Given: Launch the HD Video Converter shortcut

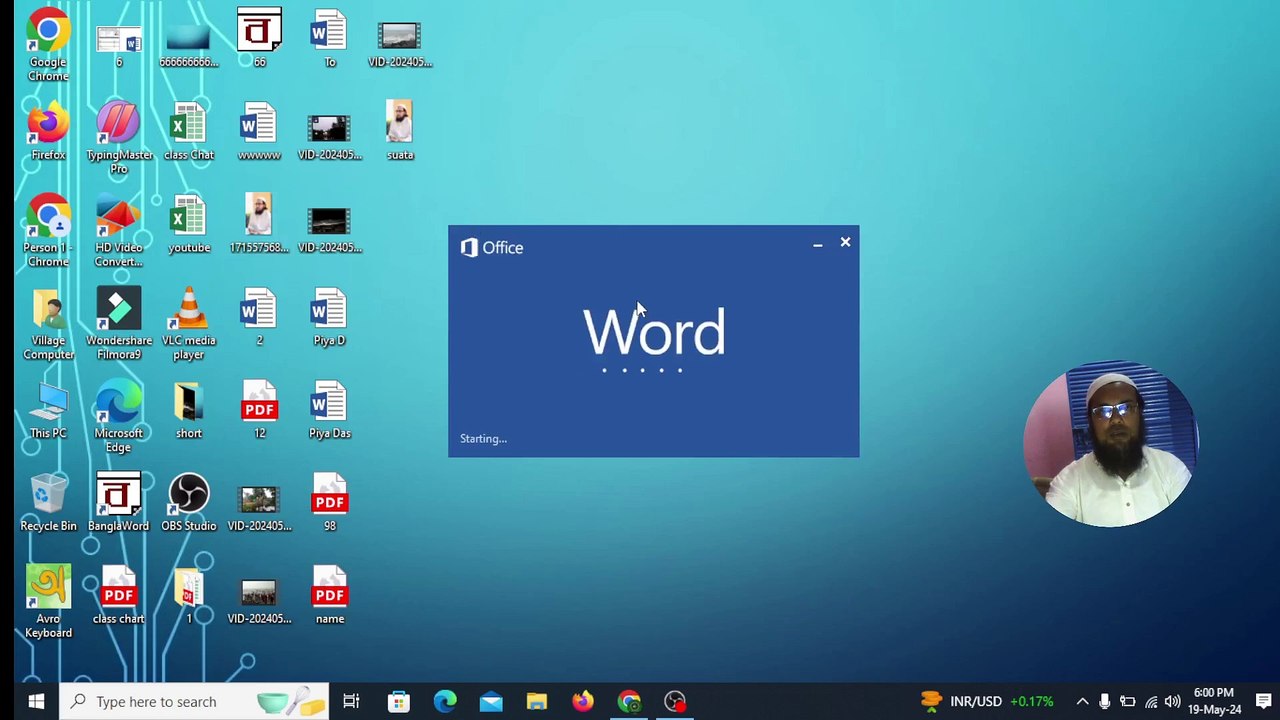Looking at the screenshot, I should click(x=118, y=231).
